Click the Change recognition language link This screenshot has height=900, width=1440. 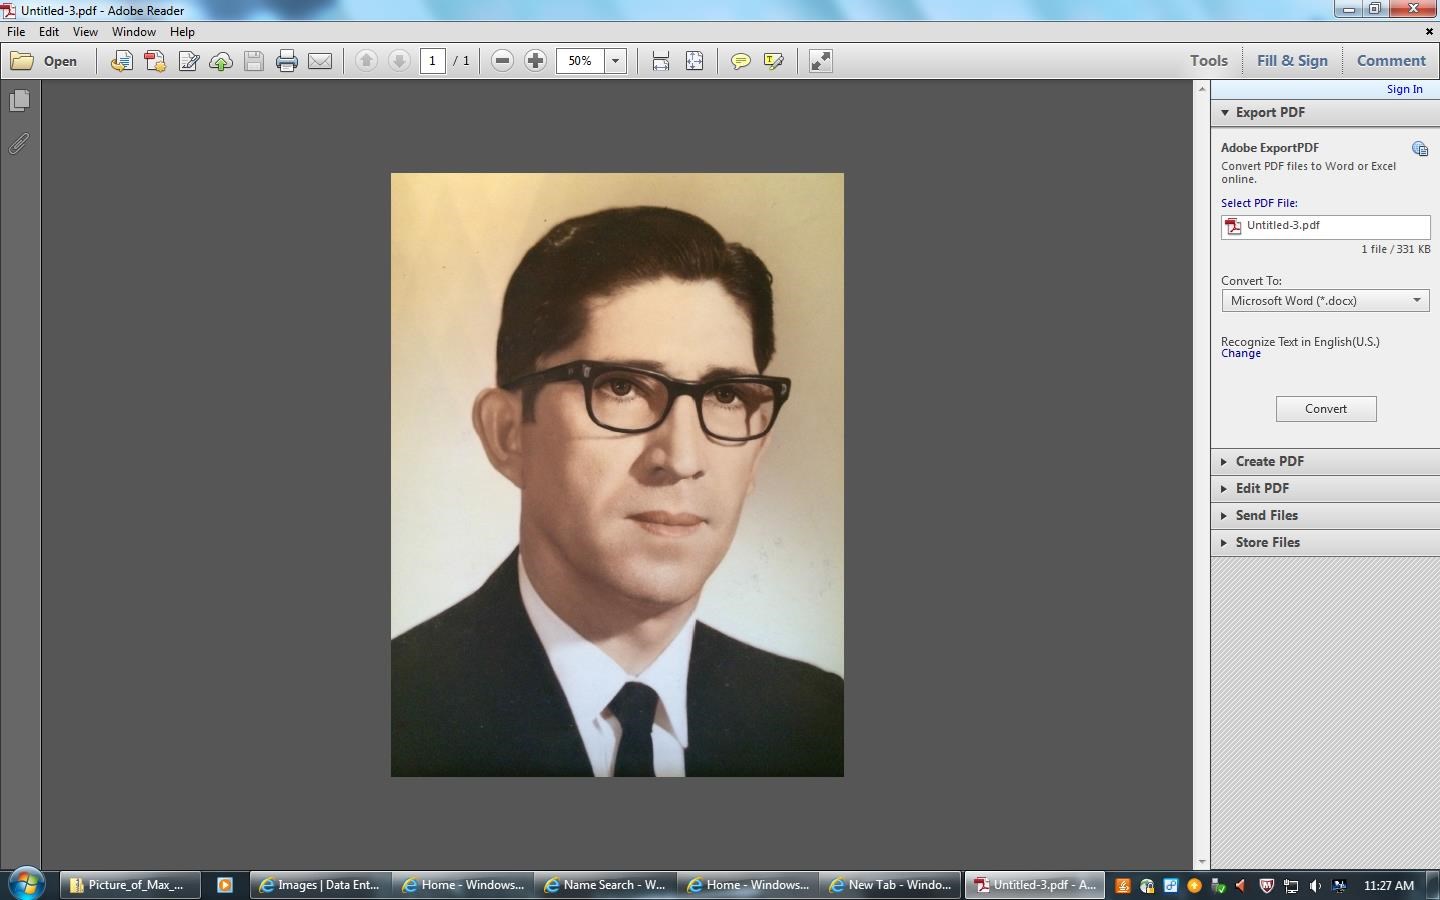[1240, 353]
